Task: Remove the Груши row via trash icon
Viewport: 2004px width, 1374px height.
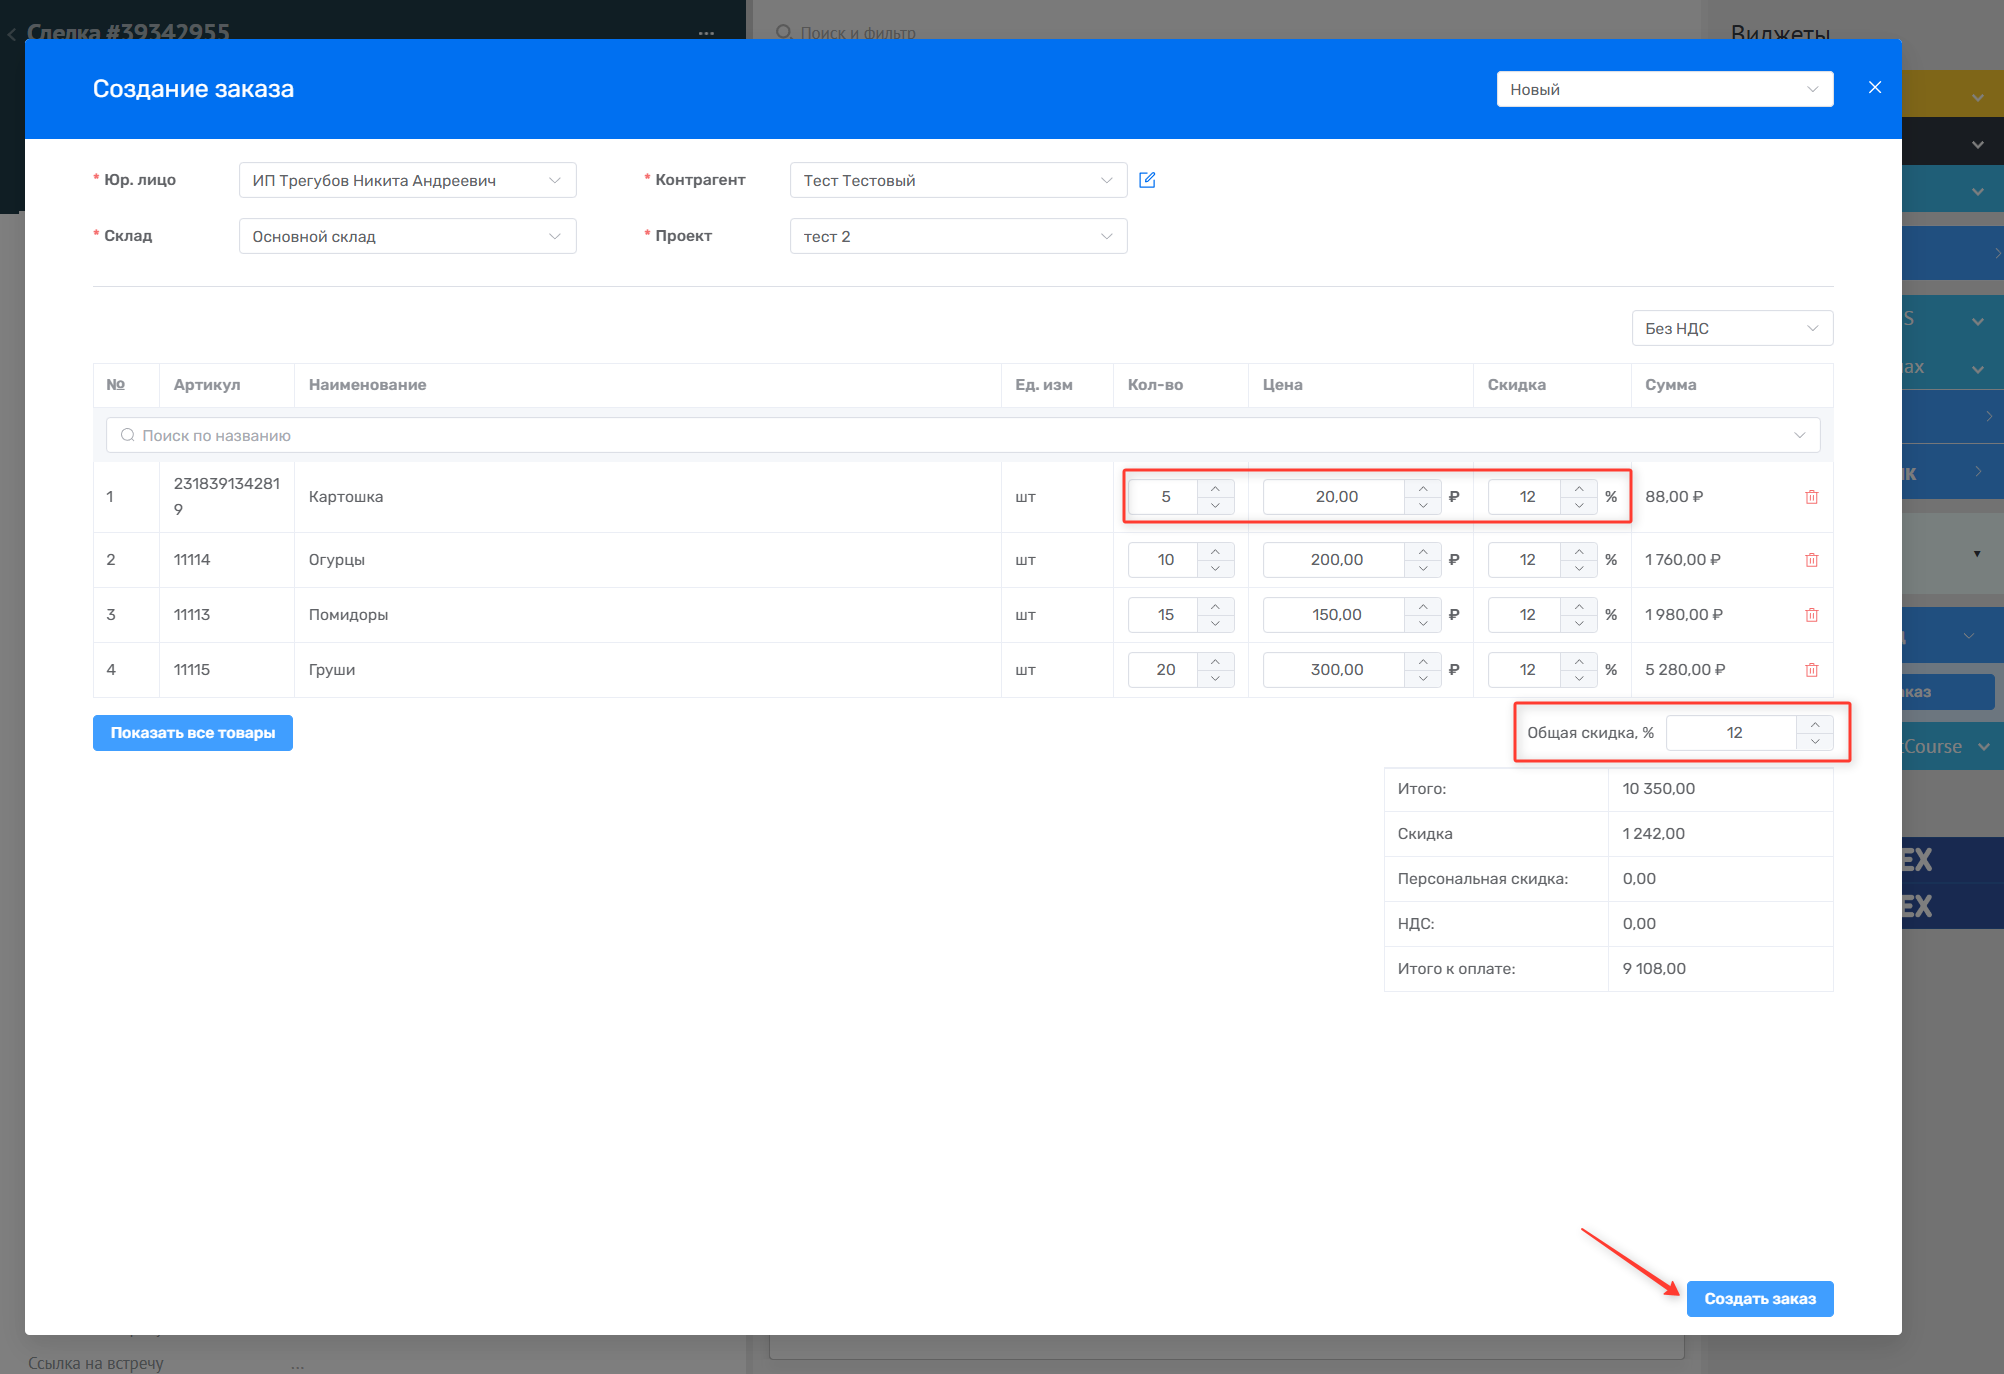Action: tap(1811, 670)
